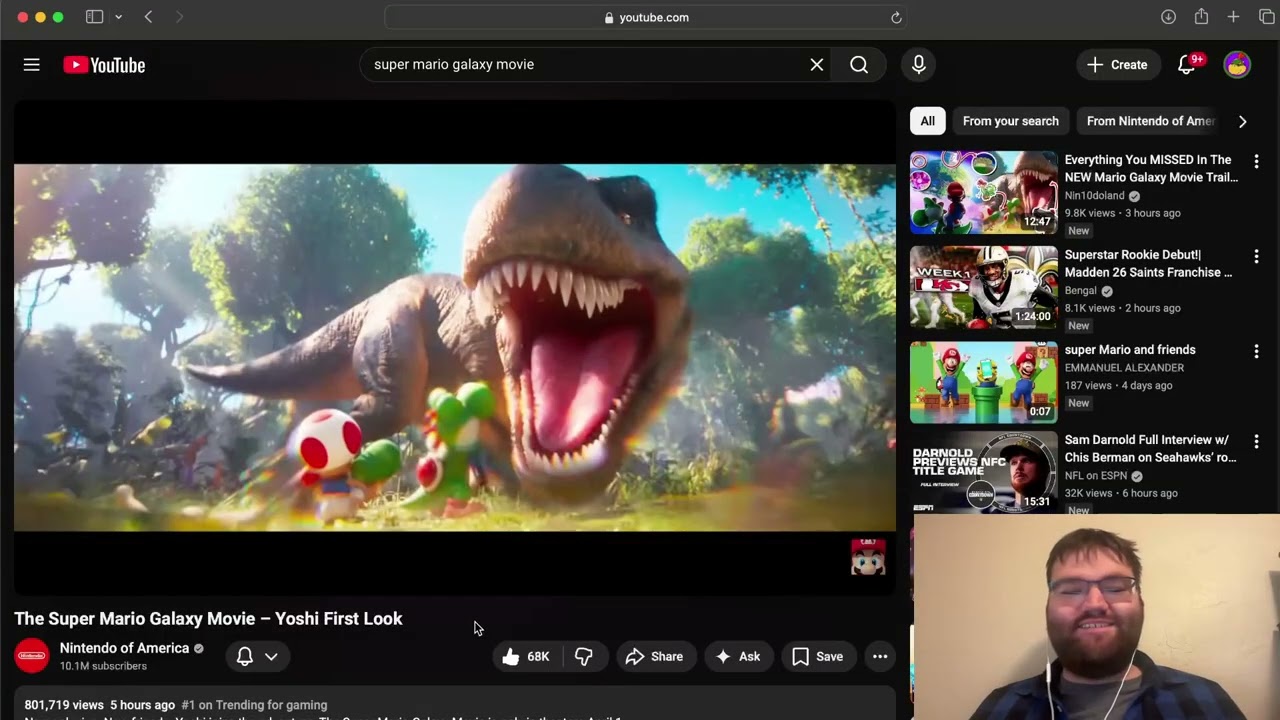Start voice search with the microphone
The height and width of the screenshot is (720, 1280).
(x=919, y=64)
